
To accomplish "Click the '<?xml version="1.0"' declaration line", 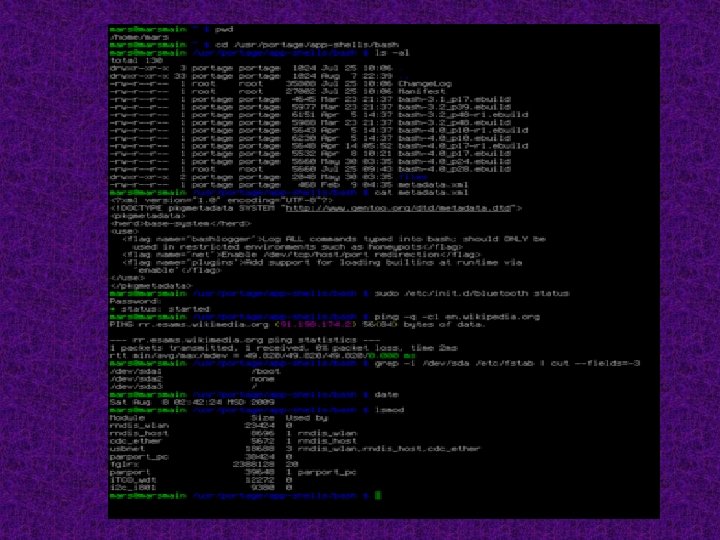I will tap(221, 201).
